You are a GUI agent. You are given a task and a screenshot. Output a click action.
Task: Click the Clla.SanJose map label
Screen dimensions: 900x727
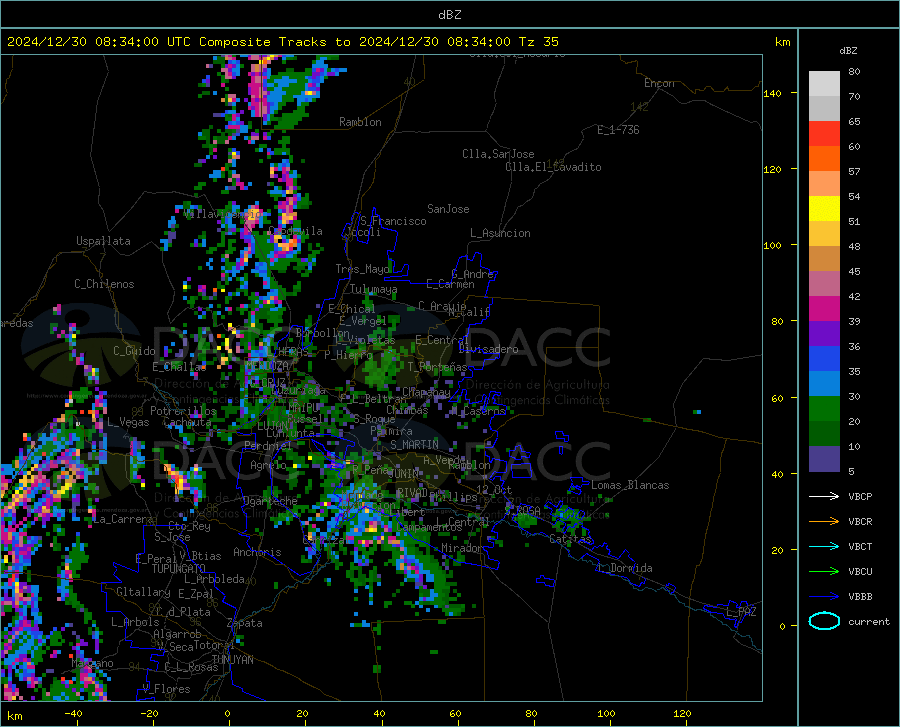498,154
